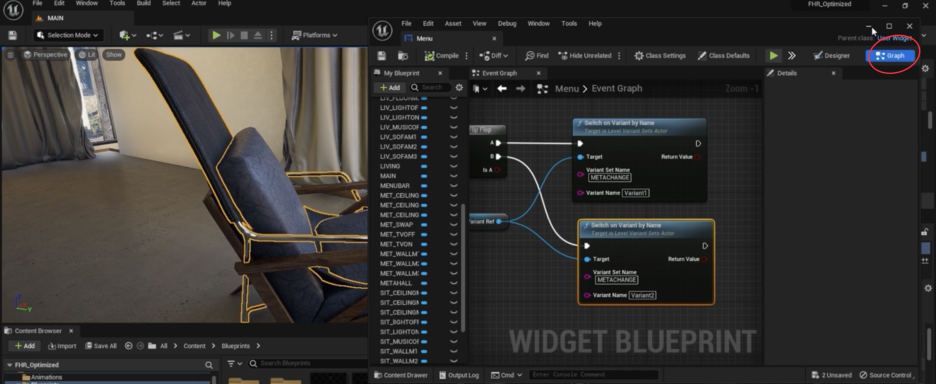The height and width of the screenshot is (384, 936).
Task: Open Class Defaults
Action: coord(723,56)
